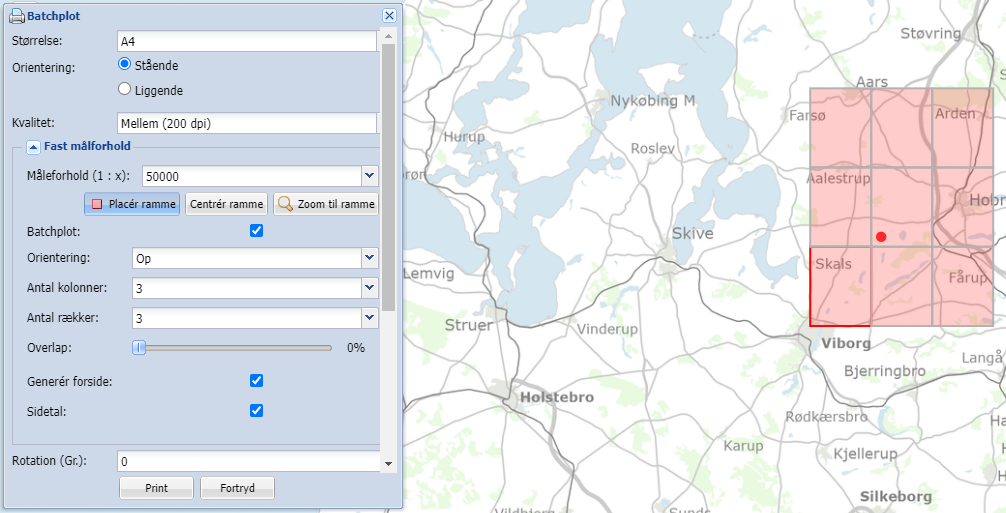Open the Måleforhold scale dropdown arrow
Screen dimensions: 1006x513
370,176
